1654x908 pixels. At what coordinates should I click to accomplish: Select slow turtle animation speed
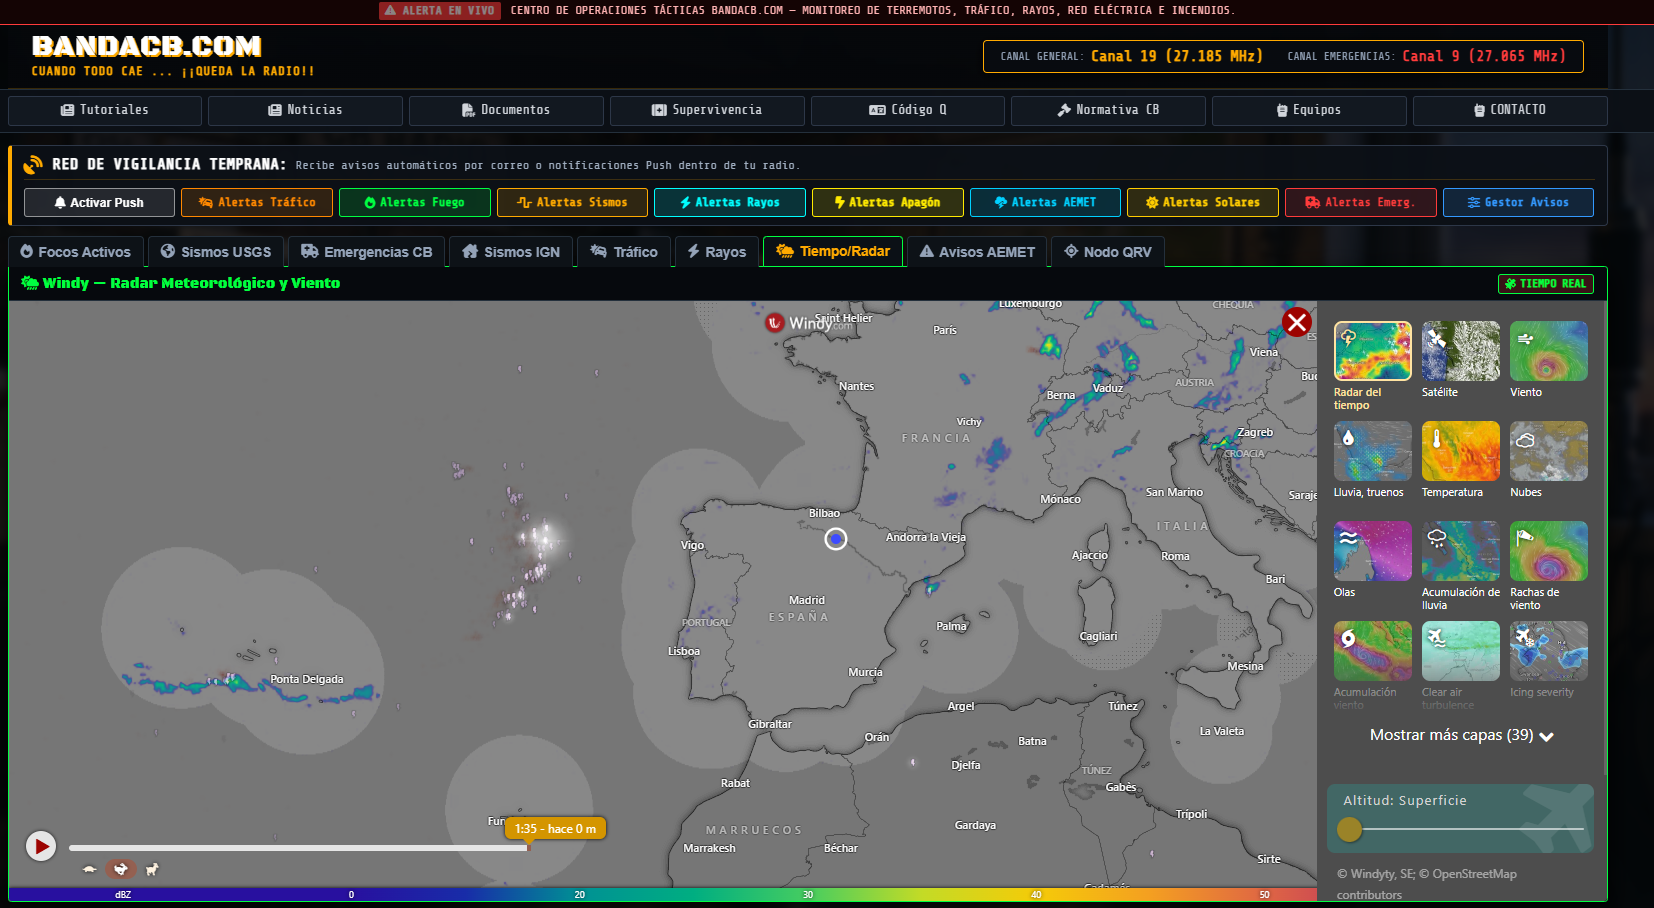pos(90,869)
